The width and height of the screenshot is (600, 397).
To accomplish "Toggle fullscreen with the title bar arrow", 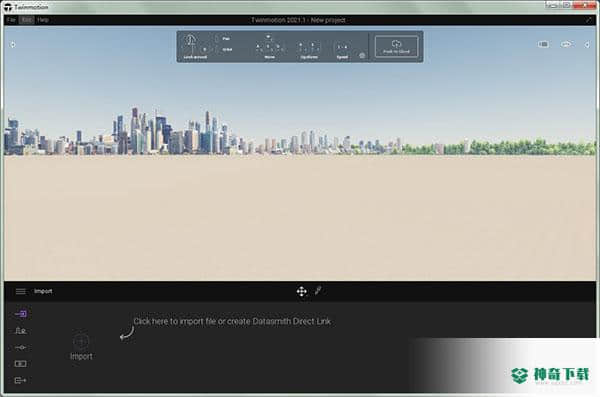I will pyautogui.click(x=589, y=20).
